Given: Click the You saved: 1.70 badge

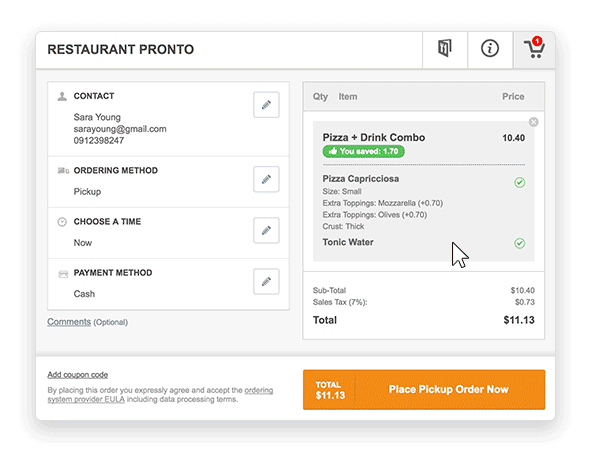Looking at the screenshot, I should click(363, 151).
